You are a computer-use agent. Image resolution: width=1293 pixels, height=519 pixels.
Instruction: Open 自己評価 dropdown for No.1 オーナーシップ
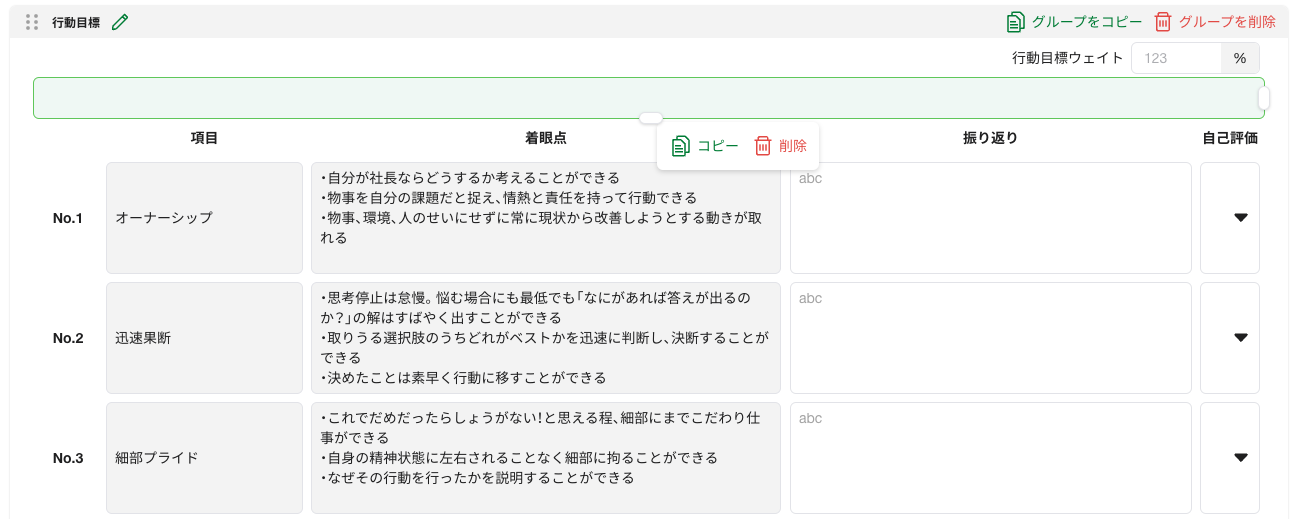[1240, 218]
